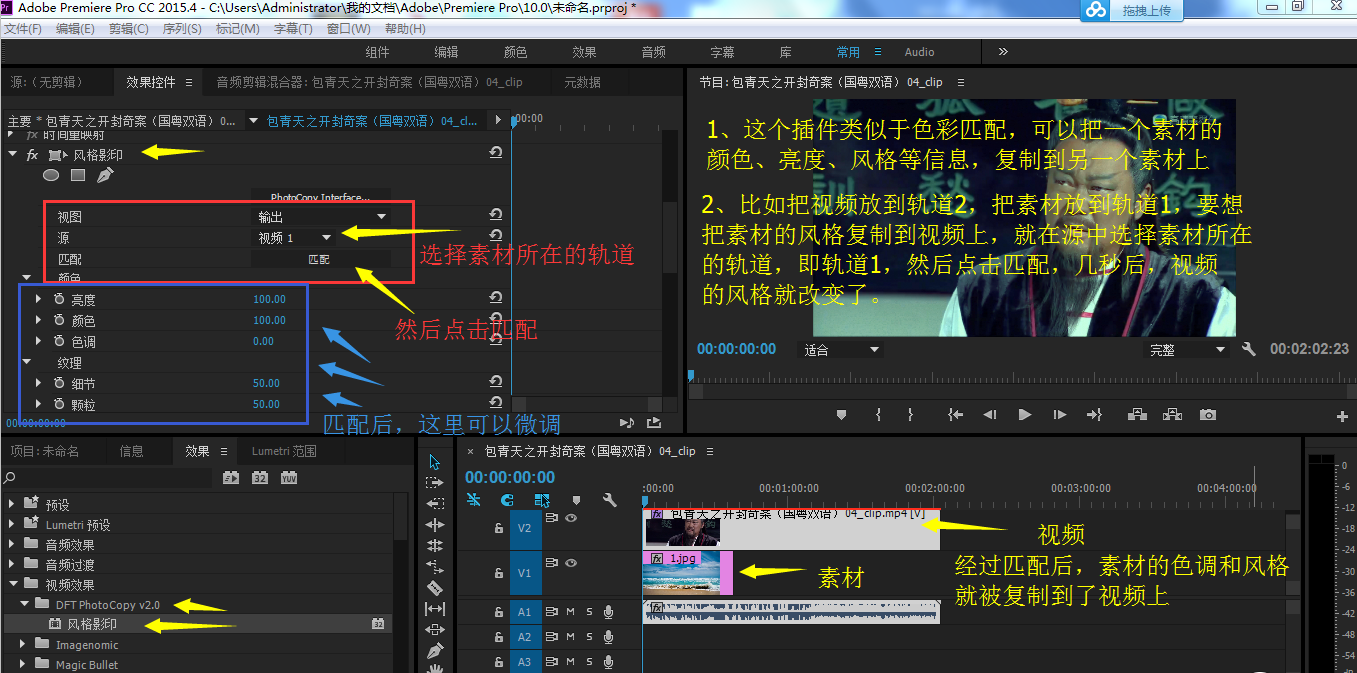Open Program Monitor settings wrench

tap(1248, 349)
